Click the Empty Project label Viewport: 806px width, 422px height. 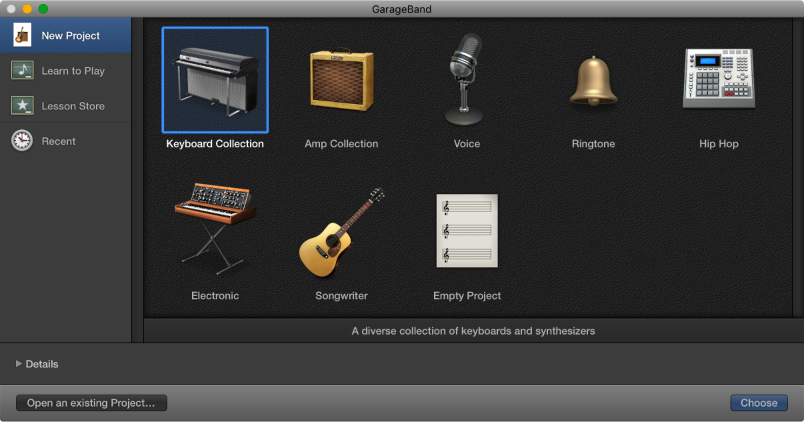point(467,296)
